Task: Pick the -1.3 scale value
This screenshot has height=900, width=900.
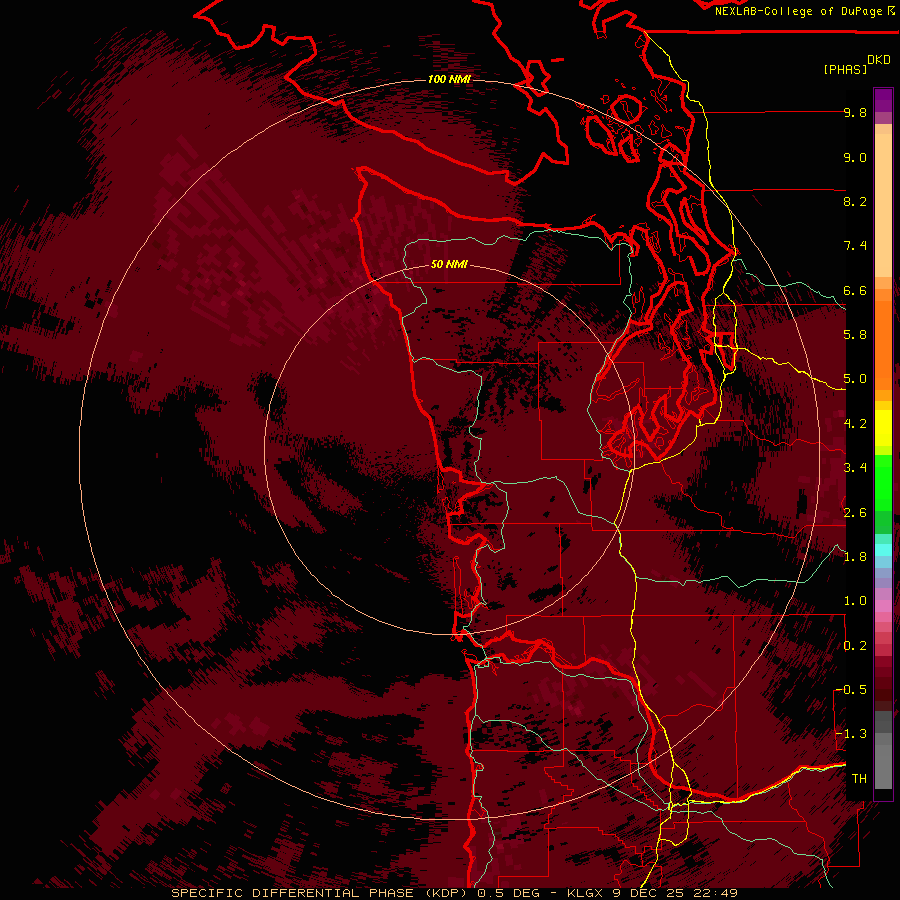Action: (x=851, y=734)
